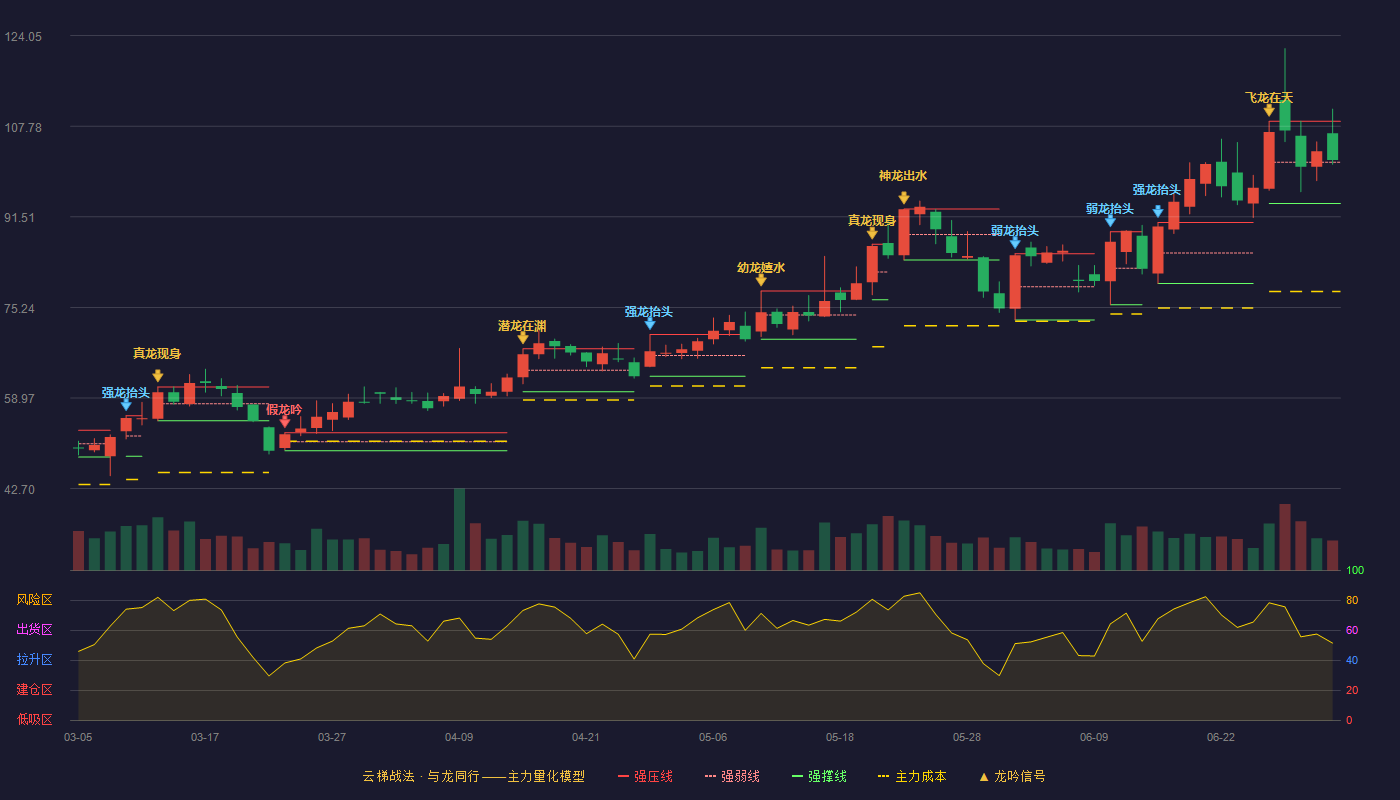Select the 低吸区 zone label
This screenshot has height=800, width=1400.
tap(34, 719)
